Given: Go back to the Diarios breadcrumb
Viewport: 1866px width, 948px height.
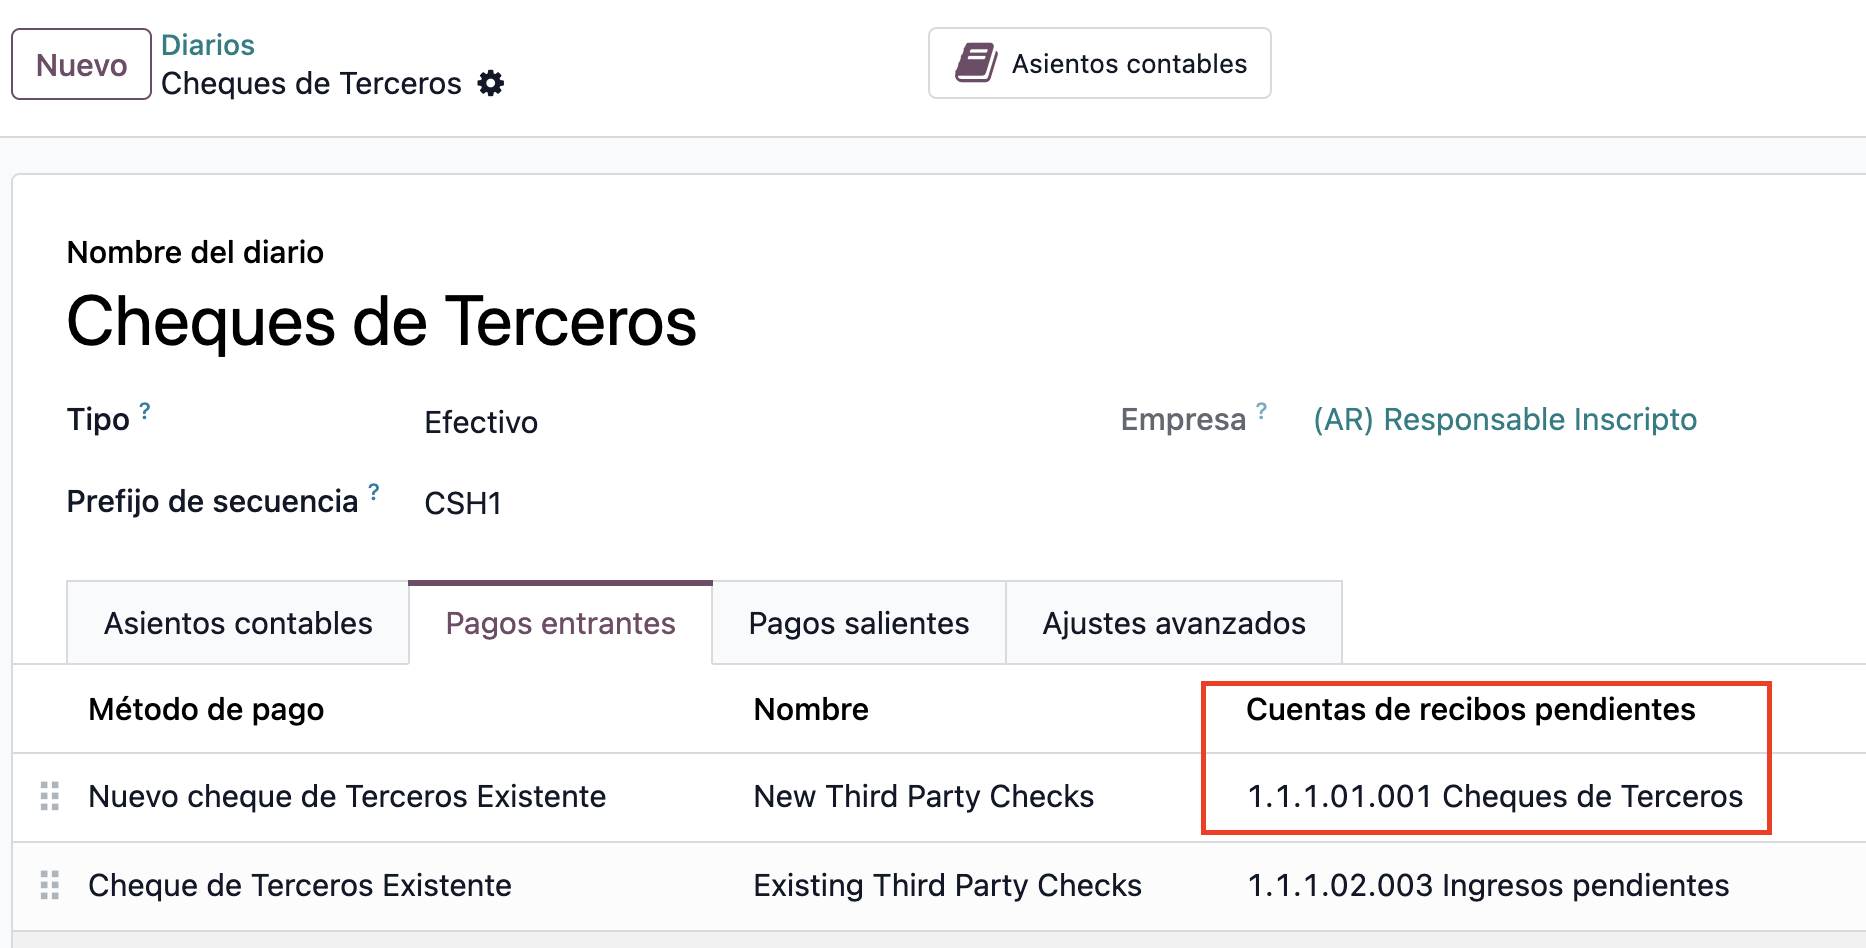Looking at the screenshot, I should tap(207, 45).
